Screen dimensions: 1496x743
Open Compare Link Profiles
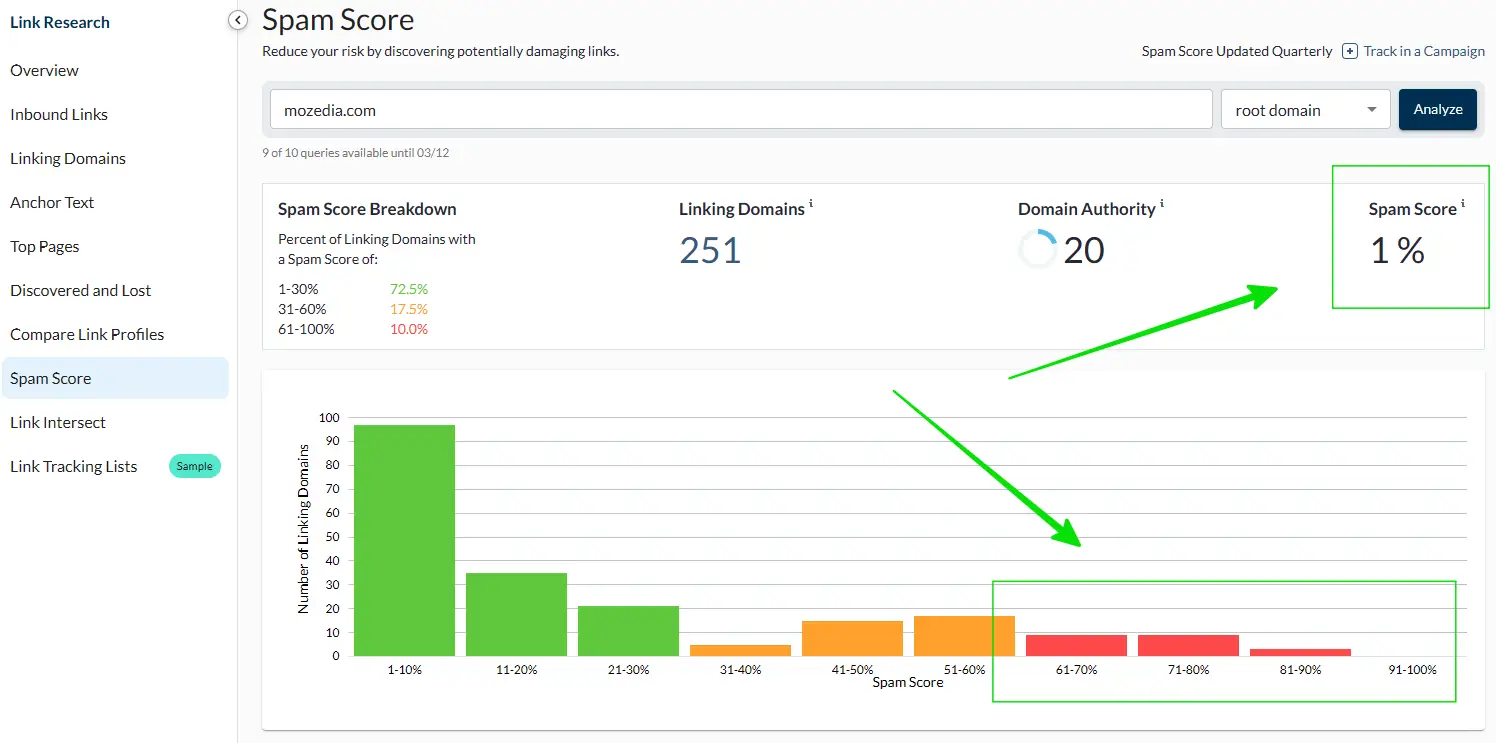click(87, 334)
